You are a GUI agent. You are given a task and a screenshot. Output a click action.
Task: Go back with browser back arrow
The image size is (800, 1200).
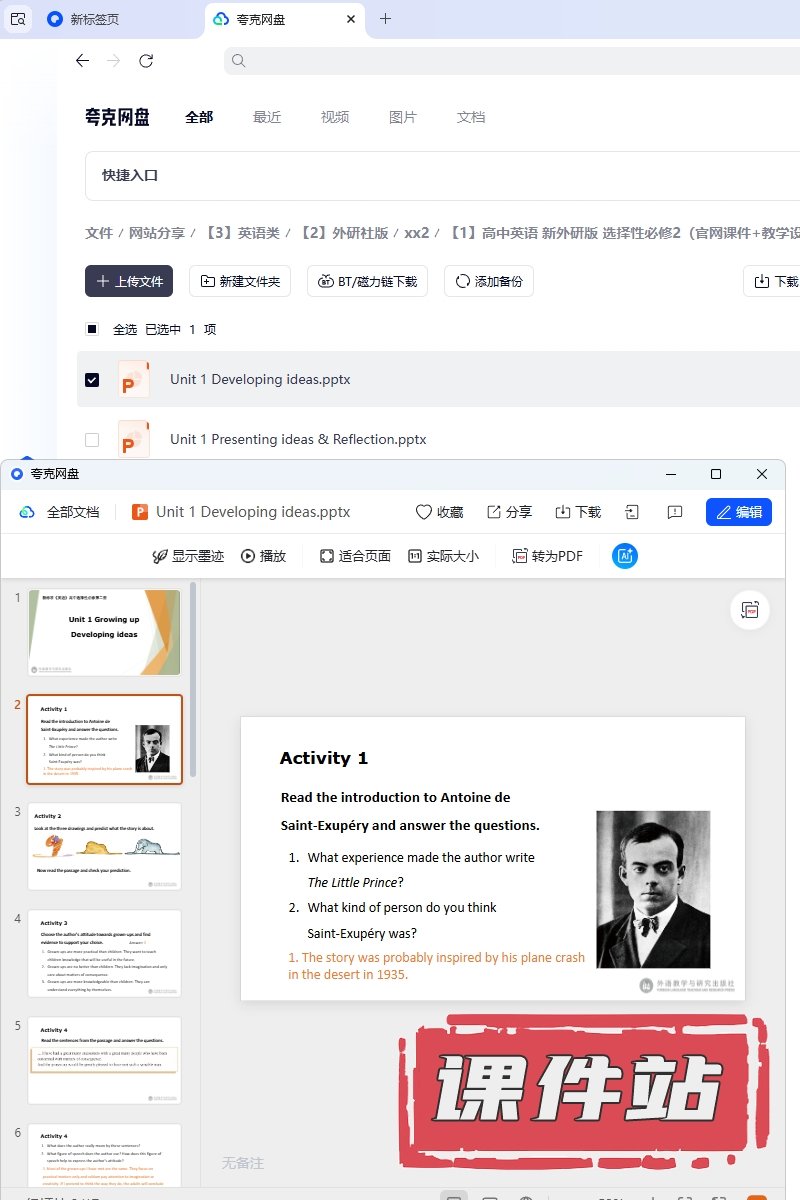pos(83,61)
